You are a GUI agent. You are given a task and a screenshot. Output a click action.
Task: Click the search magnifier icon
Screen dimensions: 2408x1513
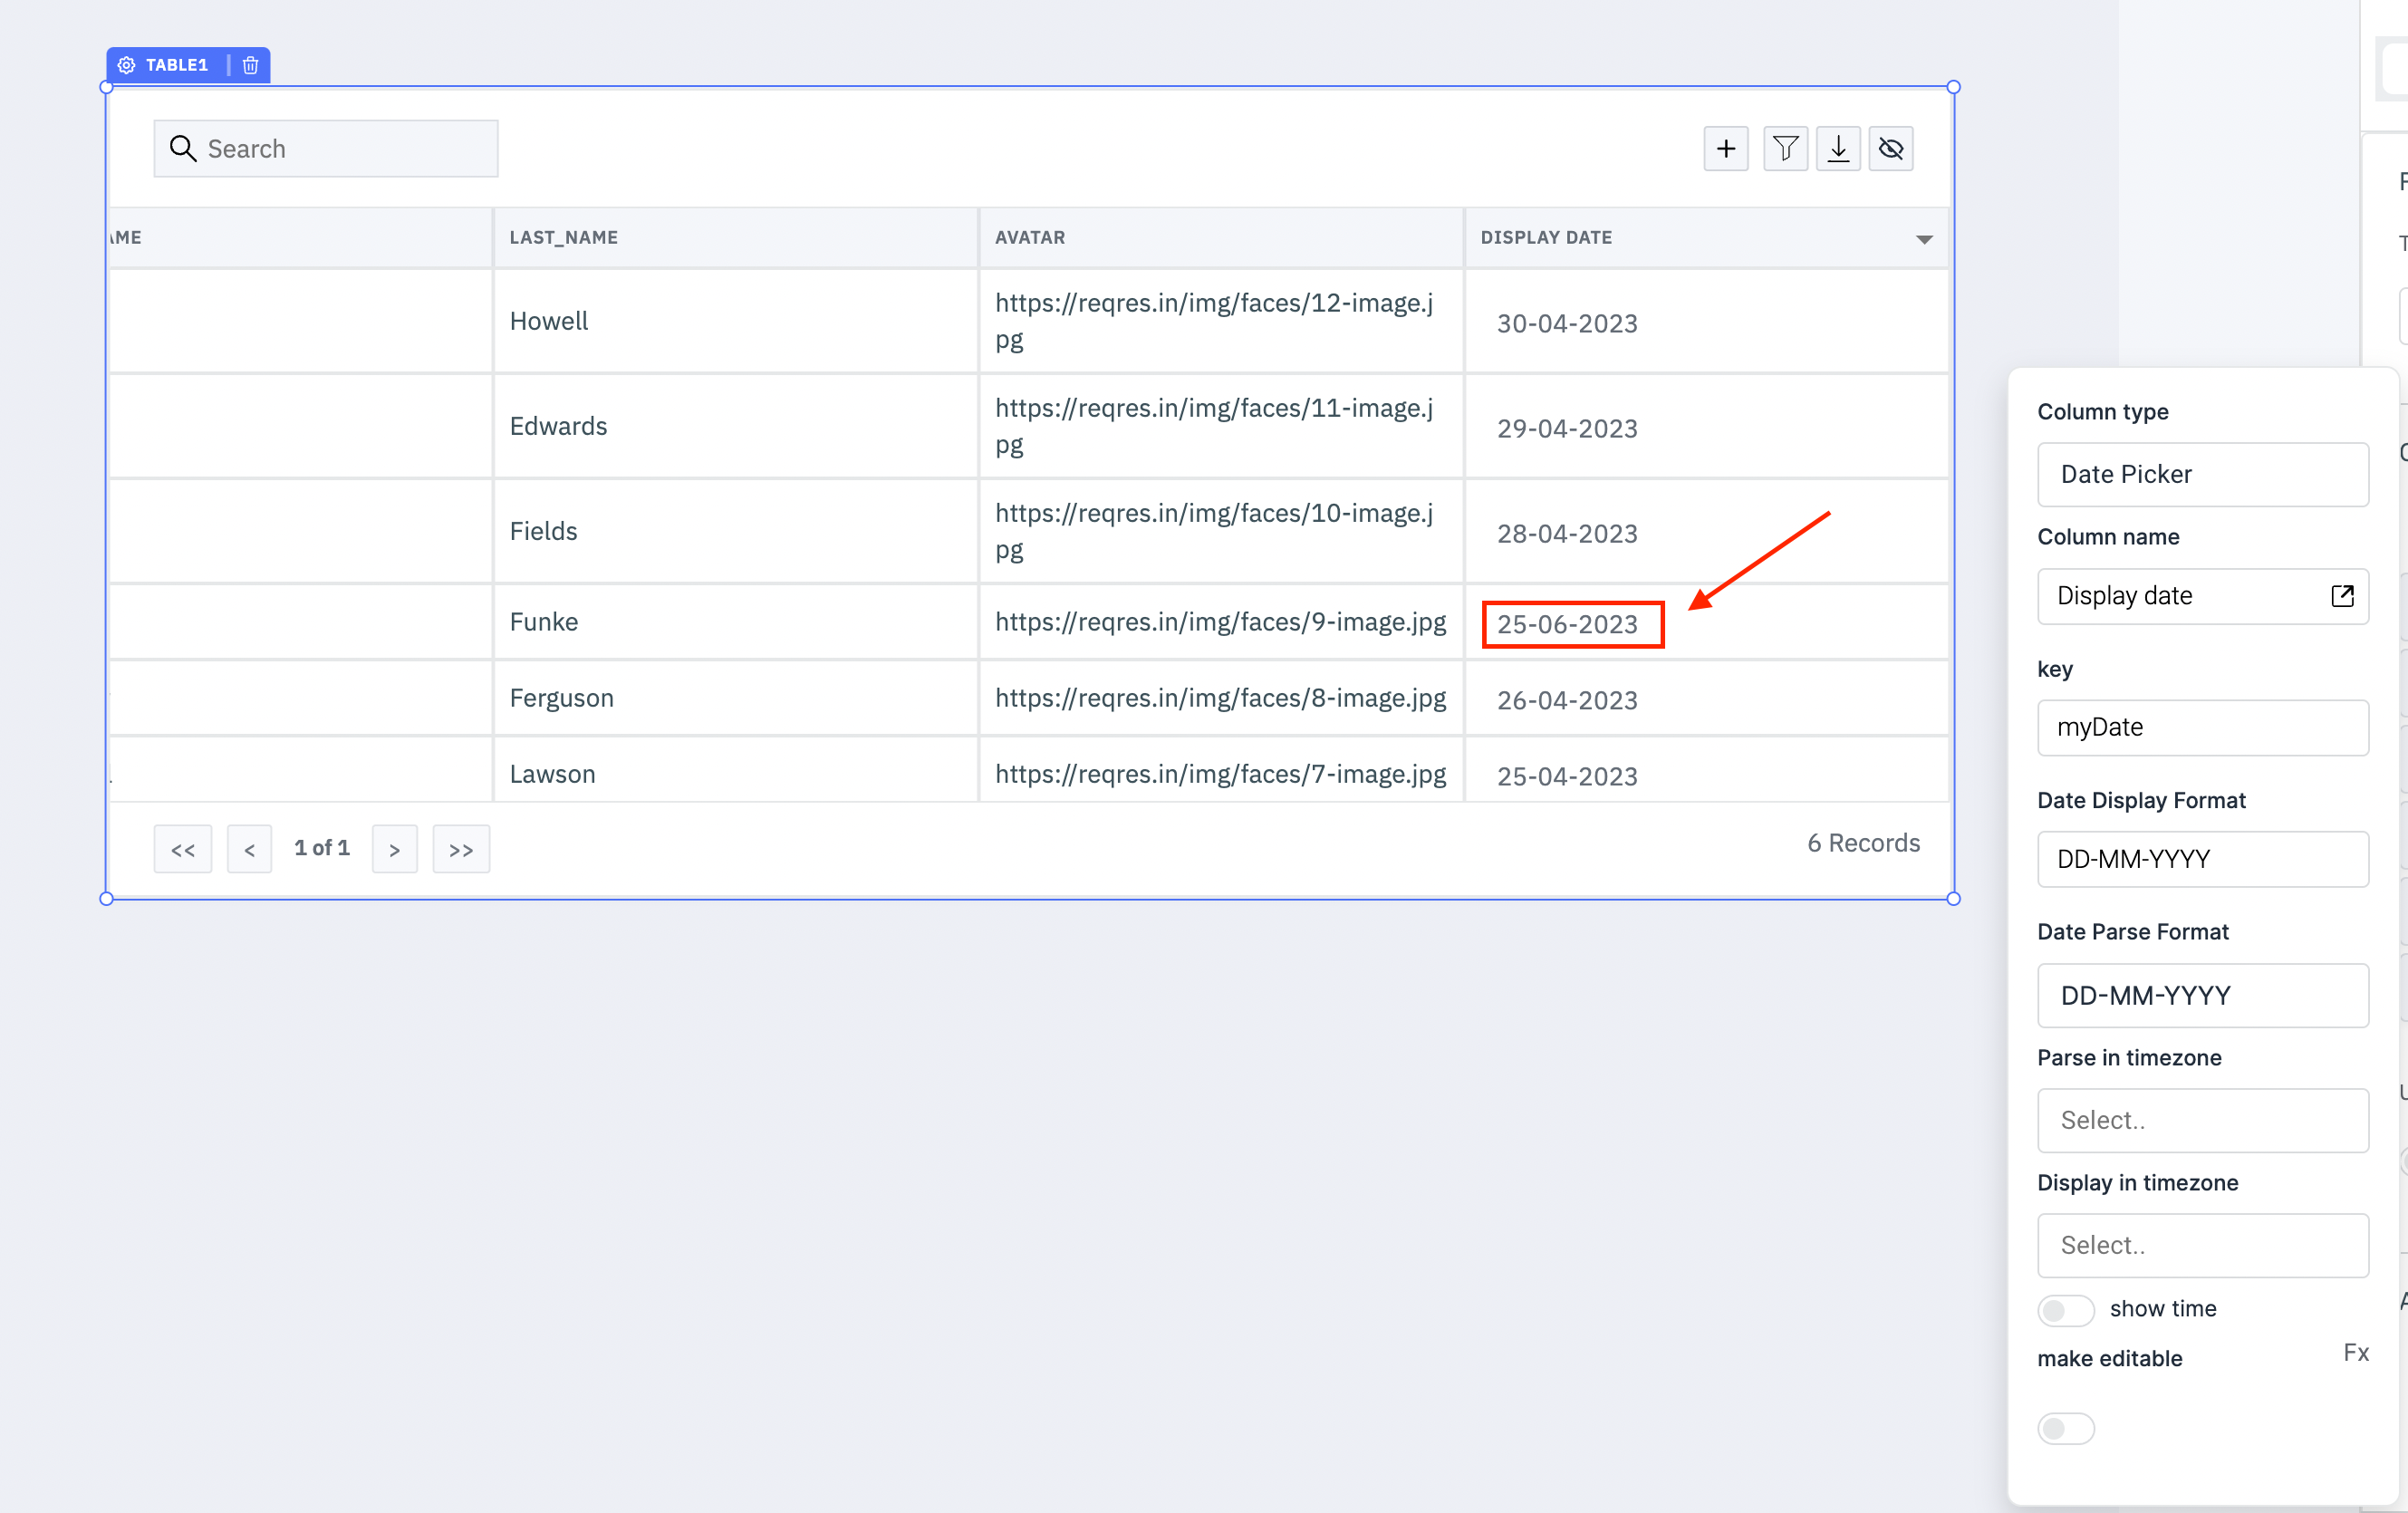[x=183, y=148]
